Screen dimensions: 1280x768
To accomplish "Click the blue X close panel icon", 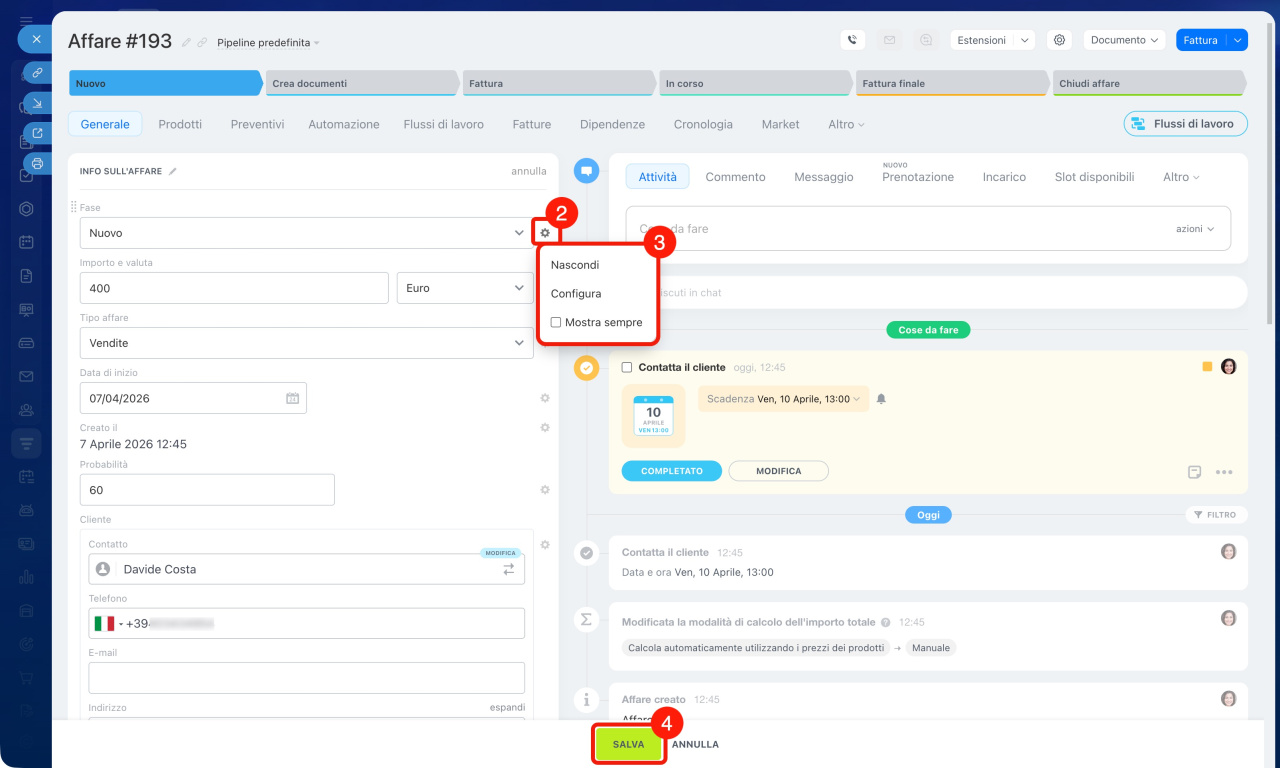I will pos(35,39).
